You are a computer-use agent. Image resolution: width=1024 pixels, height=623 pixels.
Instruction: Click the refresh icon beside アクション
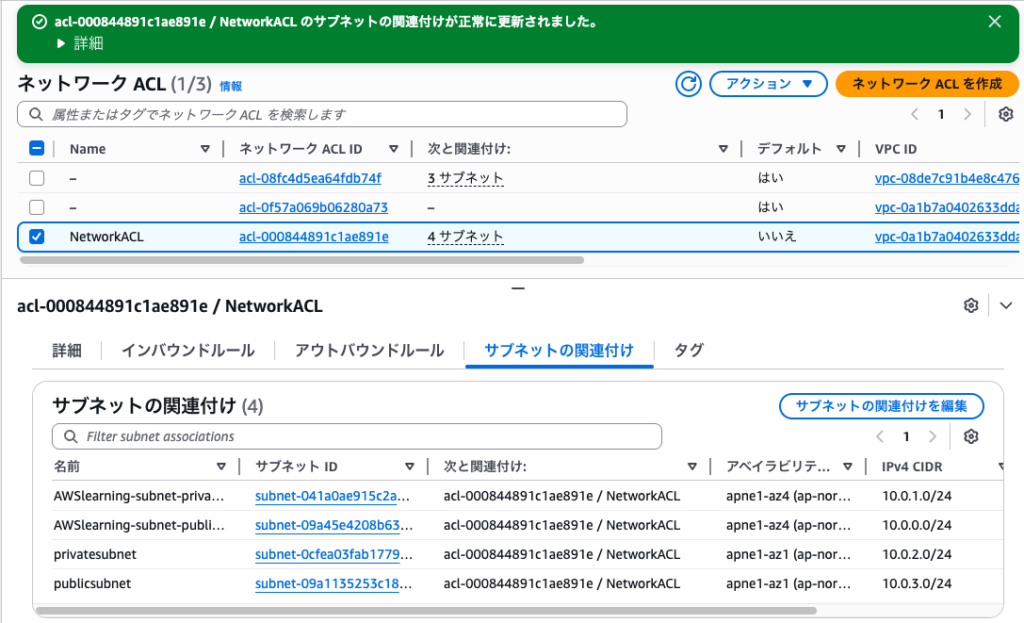pos(688,84)
